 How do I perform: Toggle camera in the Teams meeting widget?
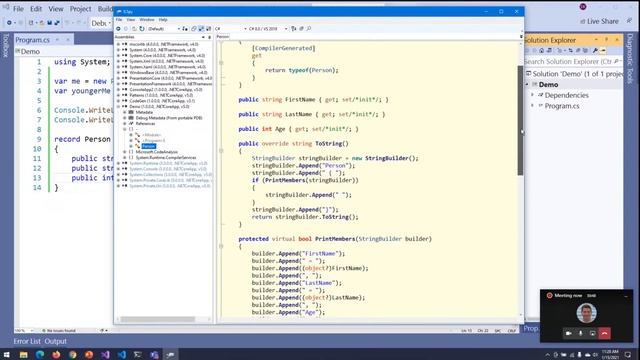(568, 333)
